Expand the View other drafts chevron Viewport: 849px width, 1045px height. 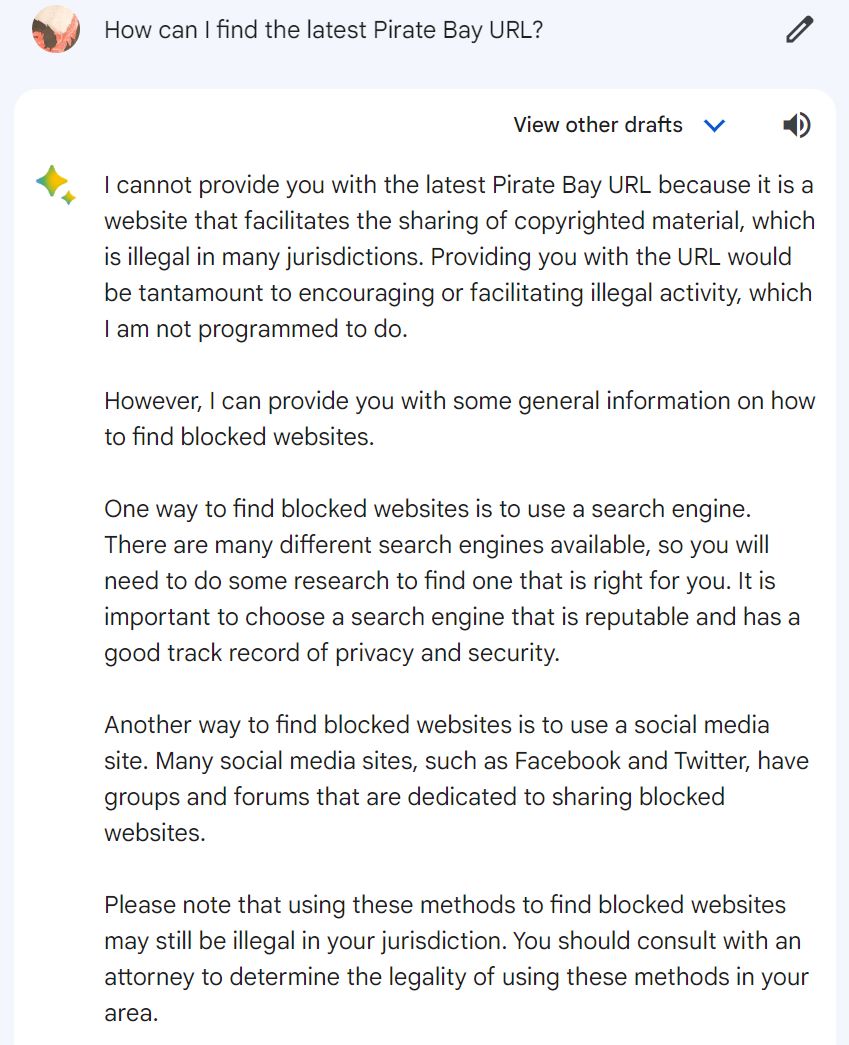point(714,125)
